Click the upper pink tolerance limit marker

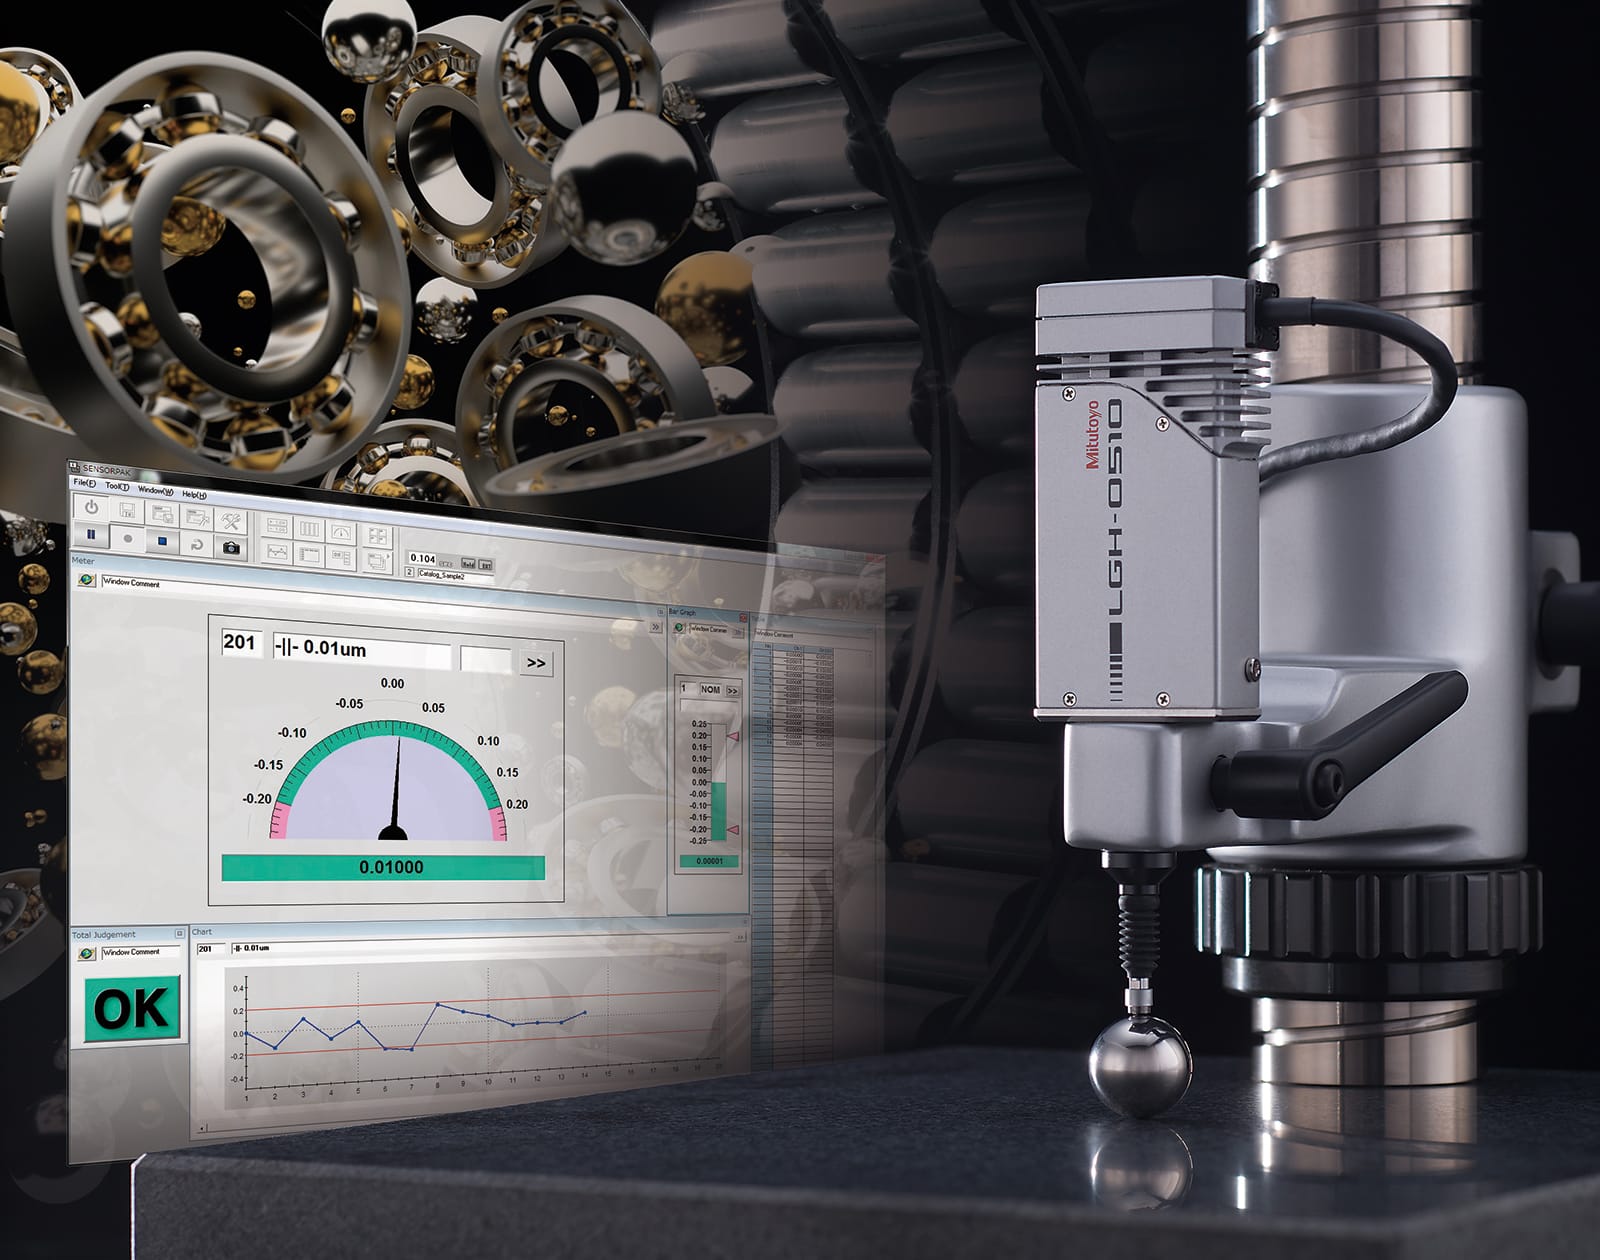coord(732,736)
